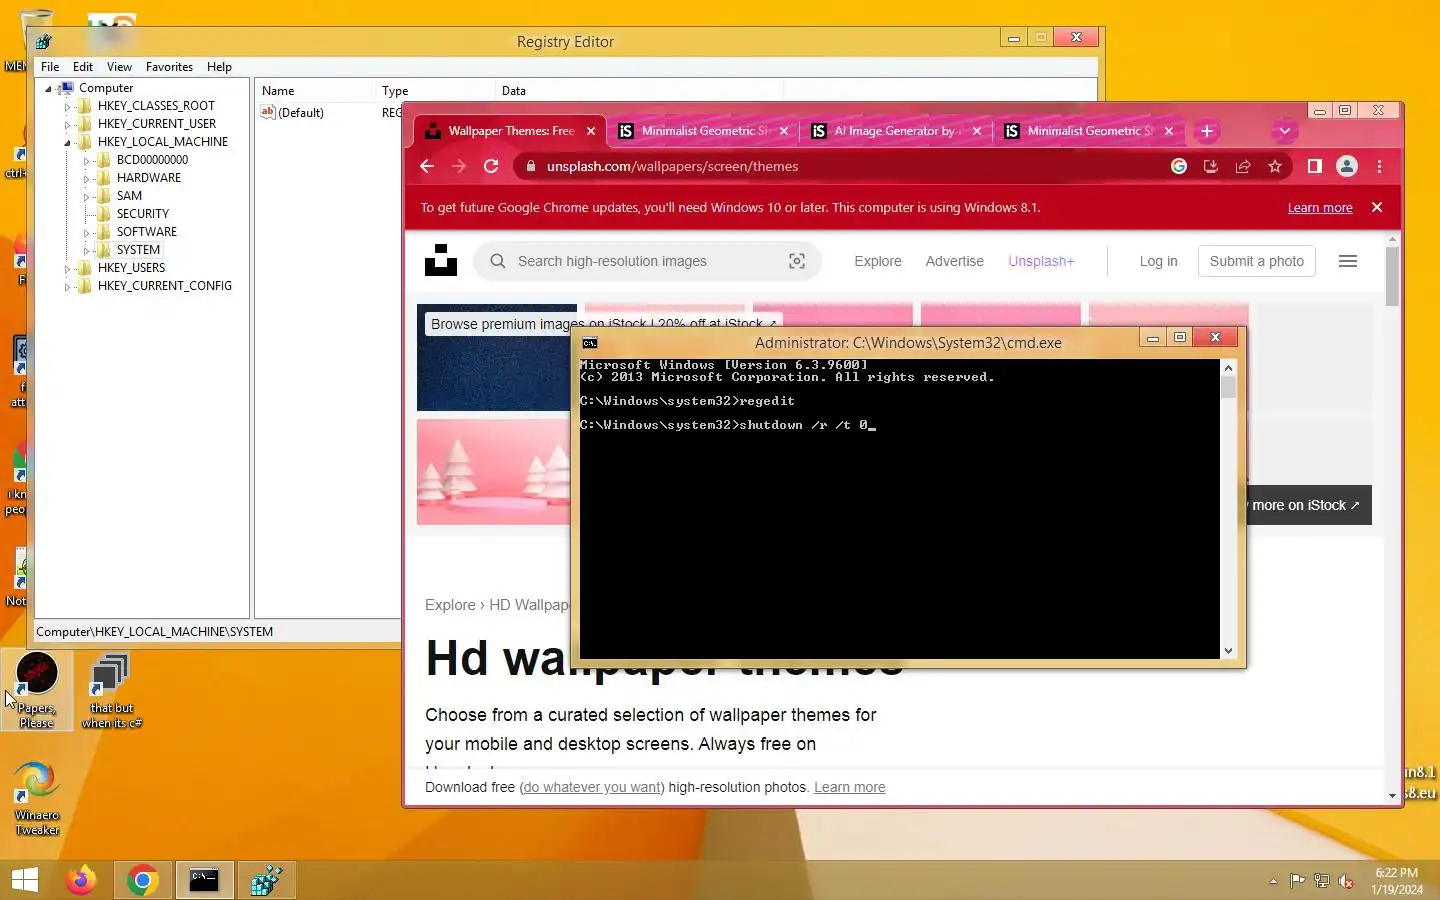Open Firefox from the taskbar
Screen dimensions: 1440x900
81,880
